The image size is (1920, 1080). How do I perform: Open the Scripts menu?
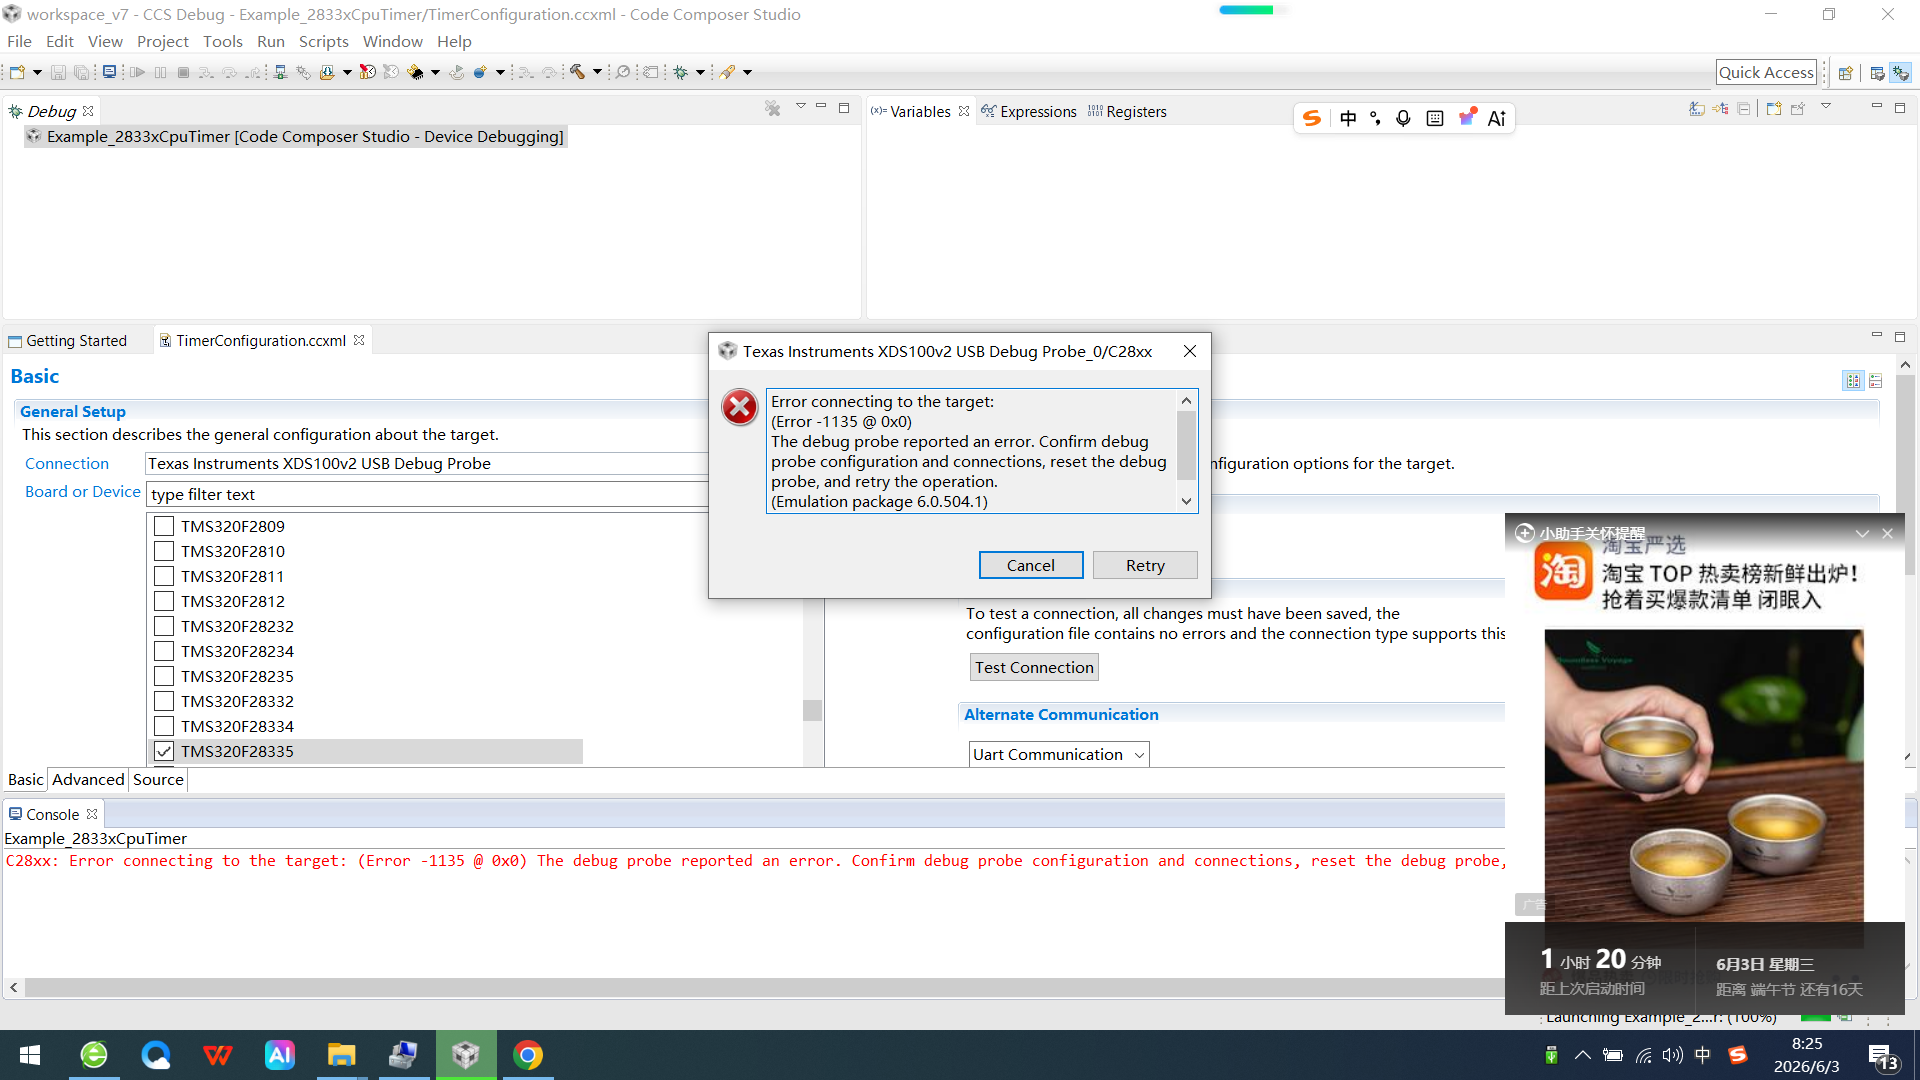click(323, 41)
